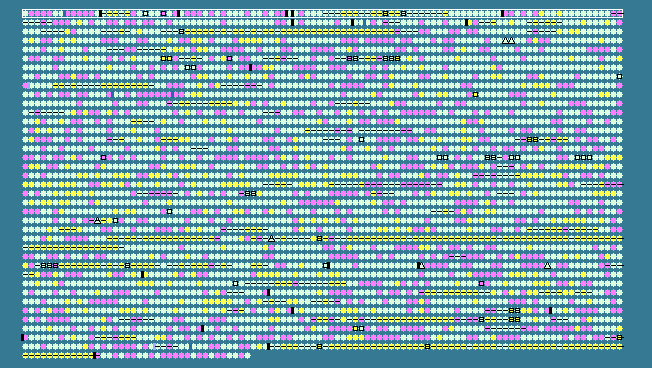Click the white square on the rightmost column
The height and width of the screenshot is (368, 652).
619,77
